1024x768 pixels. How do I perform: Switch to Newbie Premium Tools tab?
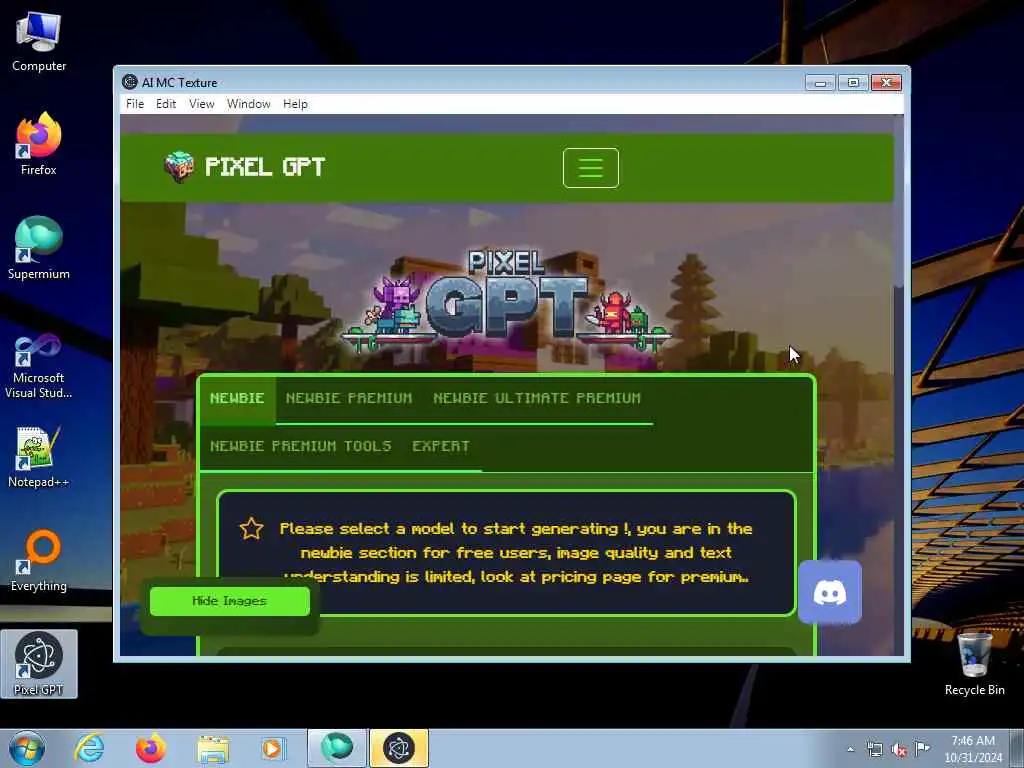300,446
